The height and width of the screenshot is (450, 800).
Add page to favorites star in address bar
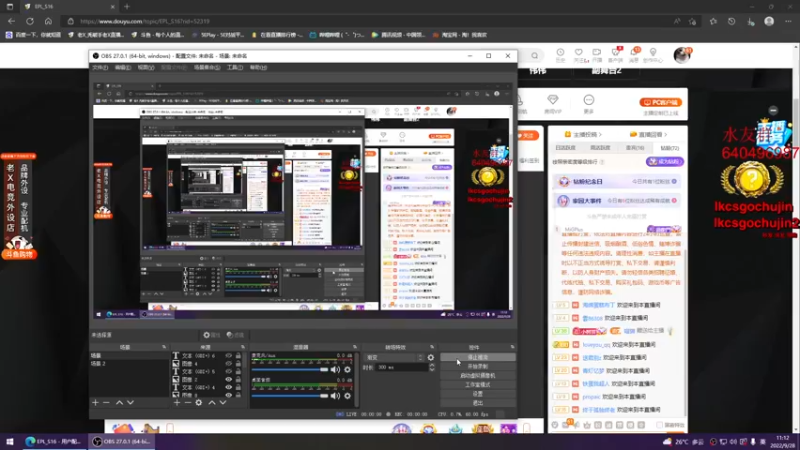692,21
